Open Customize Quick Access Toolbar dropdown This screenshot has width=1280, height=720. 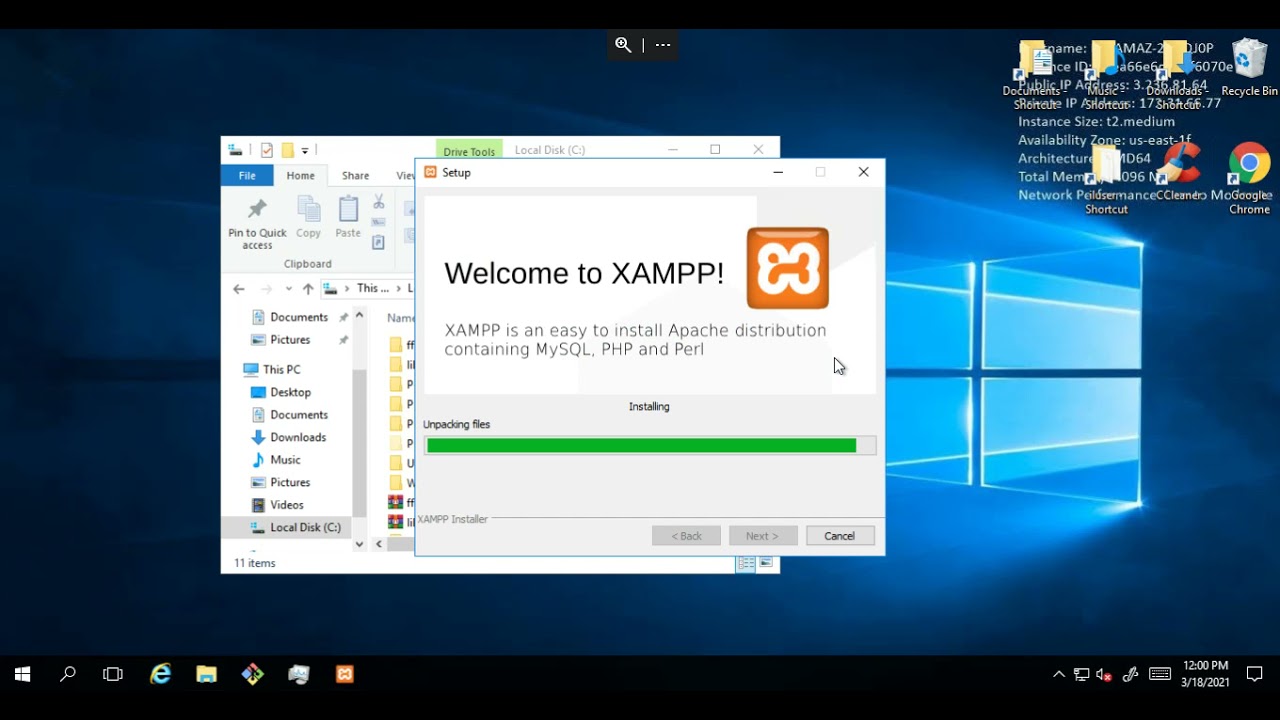pos(305,151)
